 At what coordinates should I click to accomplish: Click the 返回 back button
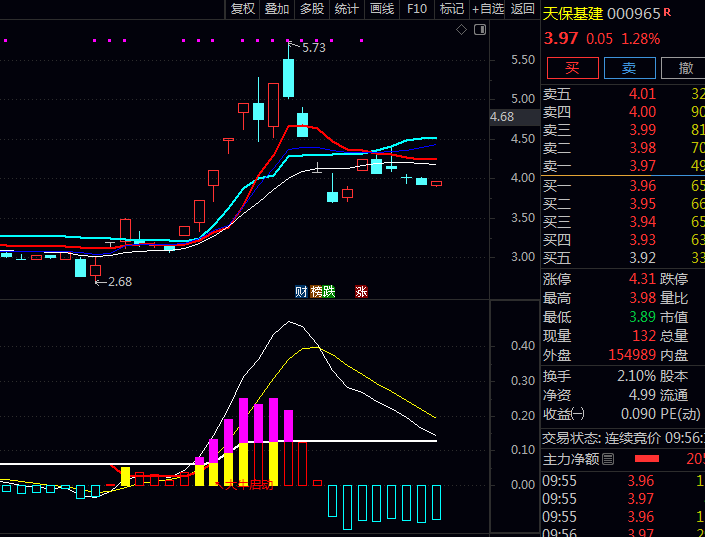[x=523, y=9]
